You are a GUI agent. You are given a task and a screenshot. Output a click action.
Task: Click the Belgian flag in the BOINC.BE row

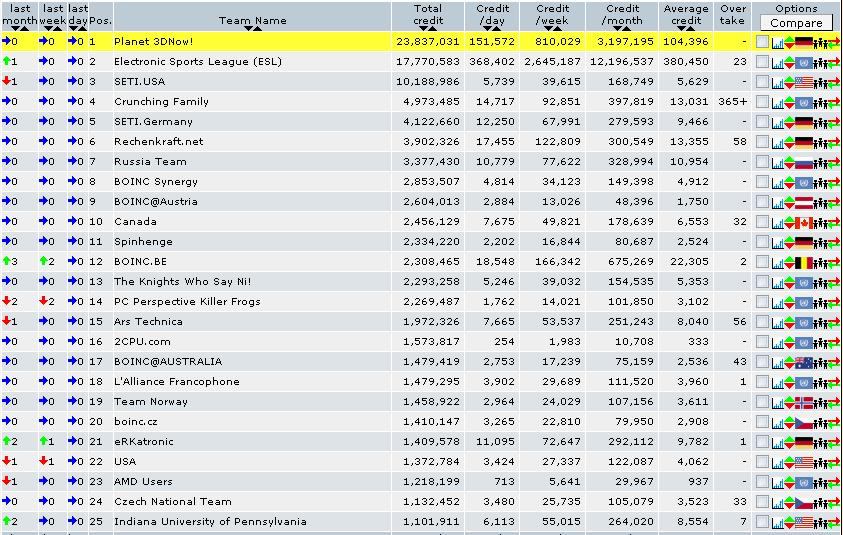(x=804, y=262)
